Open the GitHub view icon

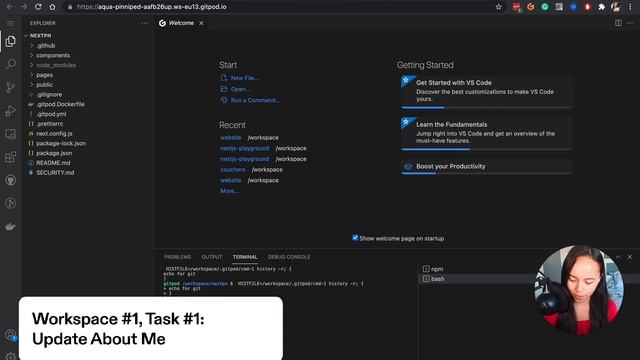[11, 180]
